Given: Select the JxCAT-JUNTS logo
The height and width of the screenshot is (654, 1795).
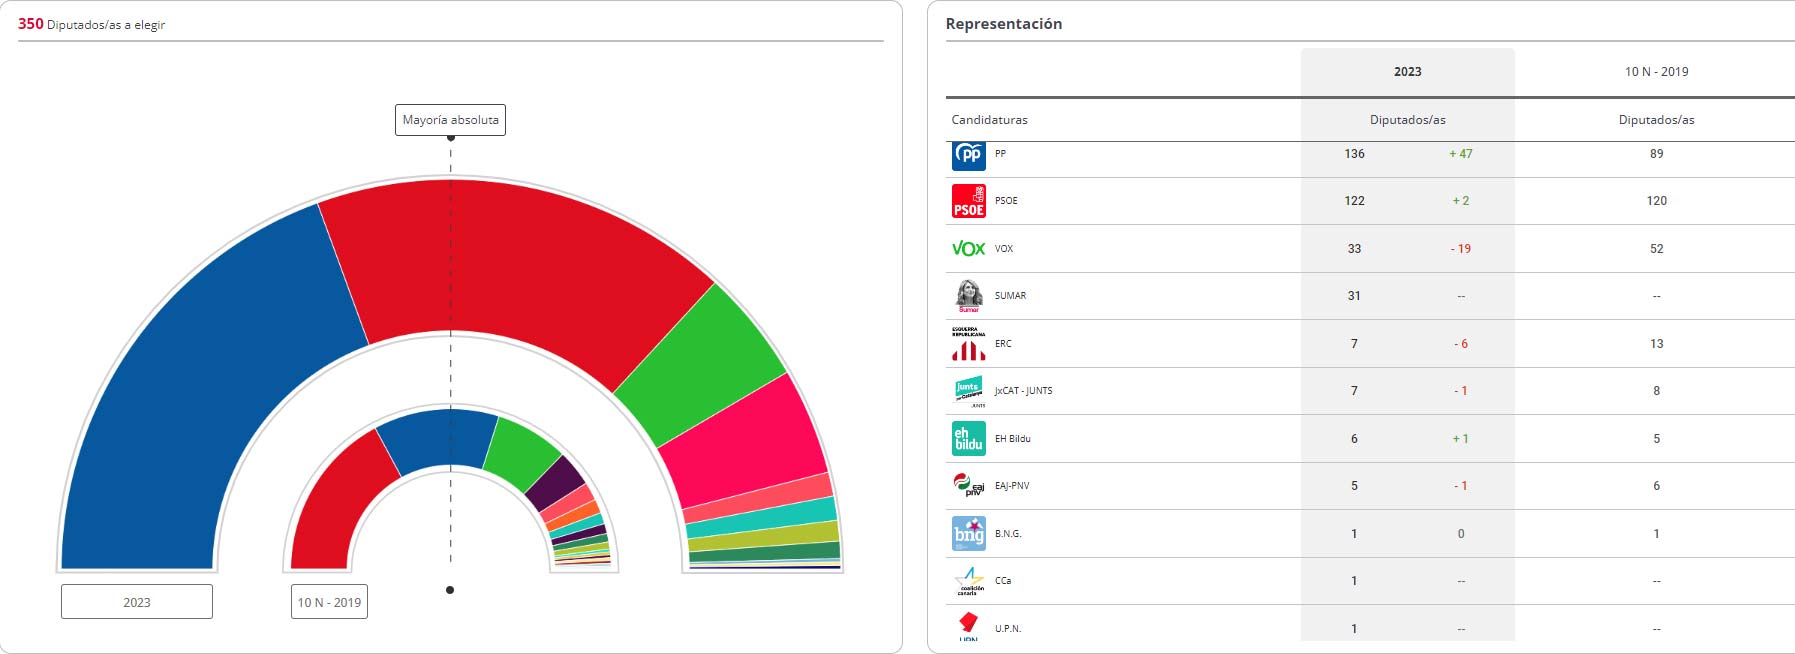Looking at the screenshot, I should pyautogui.click(x=968, y=391).
